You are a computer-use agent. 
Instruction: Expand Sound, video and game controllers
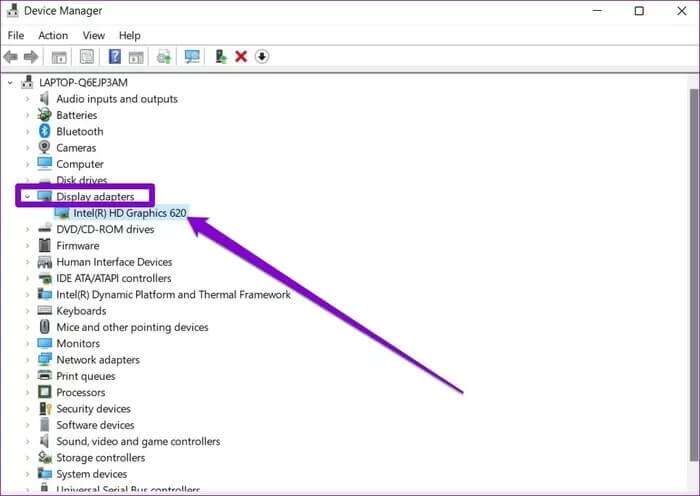pos(27,441)
